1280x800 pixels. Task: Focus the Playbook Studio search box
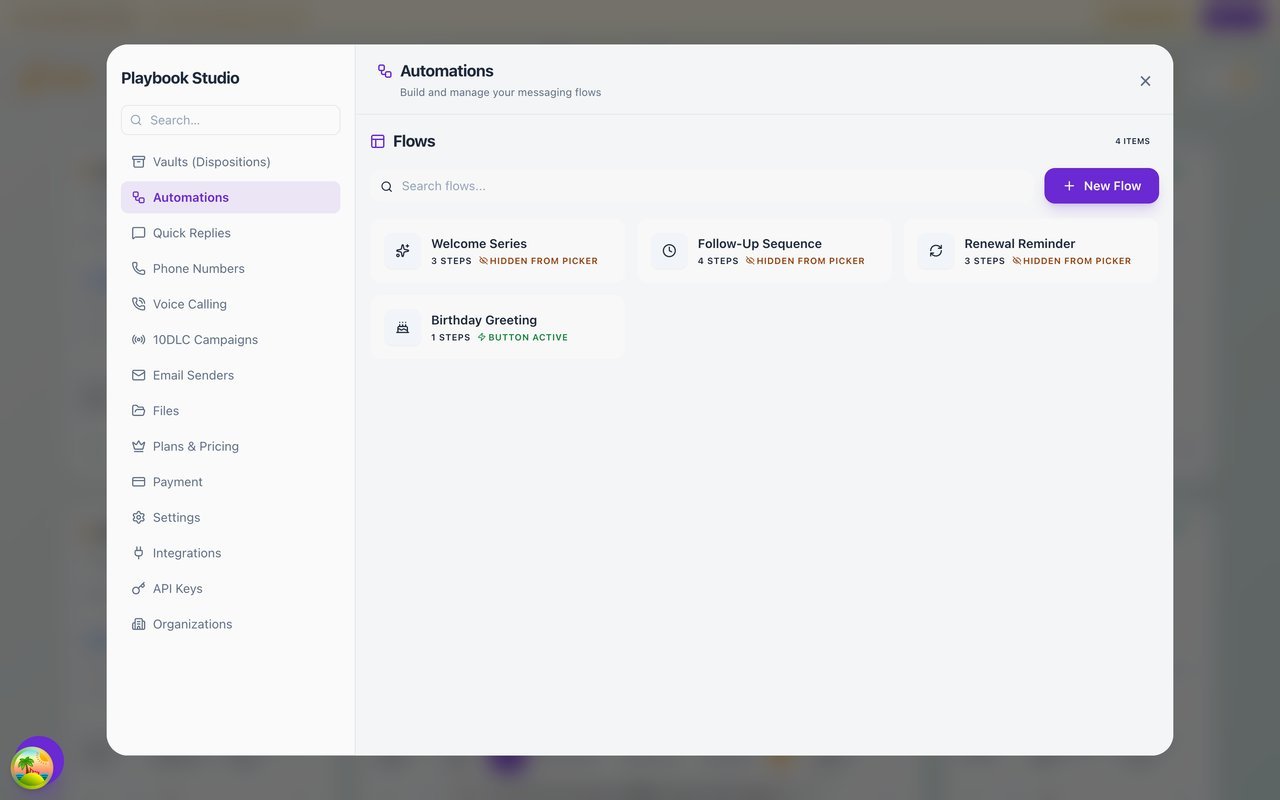tap(230, 120)
